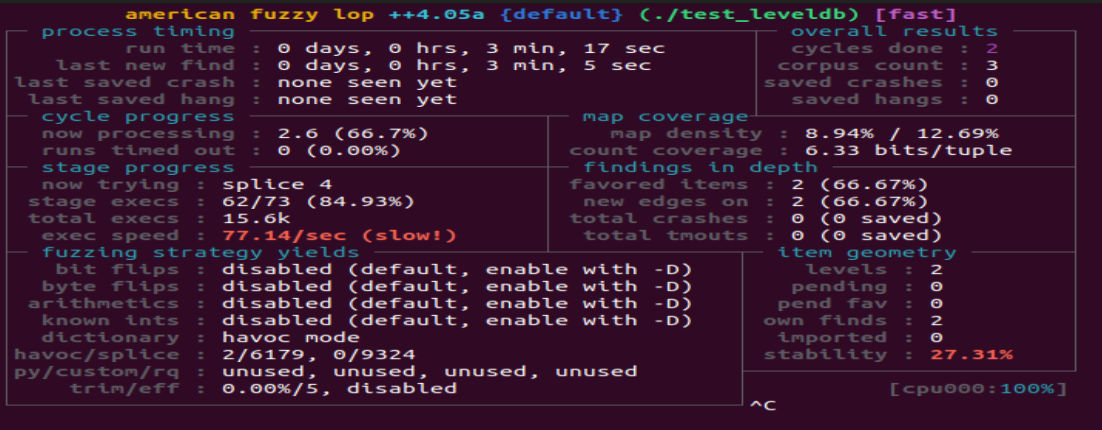This screenshot has width=1102, height=430.
Task: Click the [cpu000:100%] indicator
Action: (978, 389)
